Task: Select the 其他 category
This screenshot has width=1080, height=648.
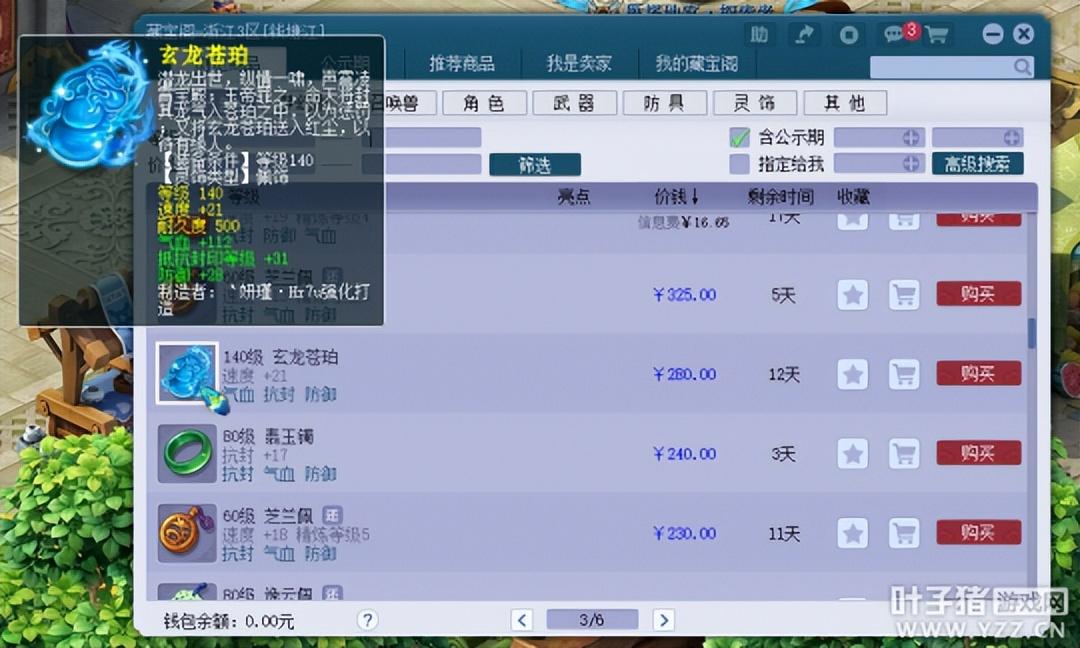Action: (845, 103)
